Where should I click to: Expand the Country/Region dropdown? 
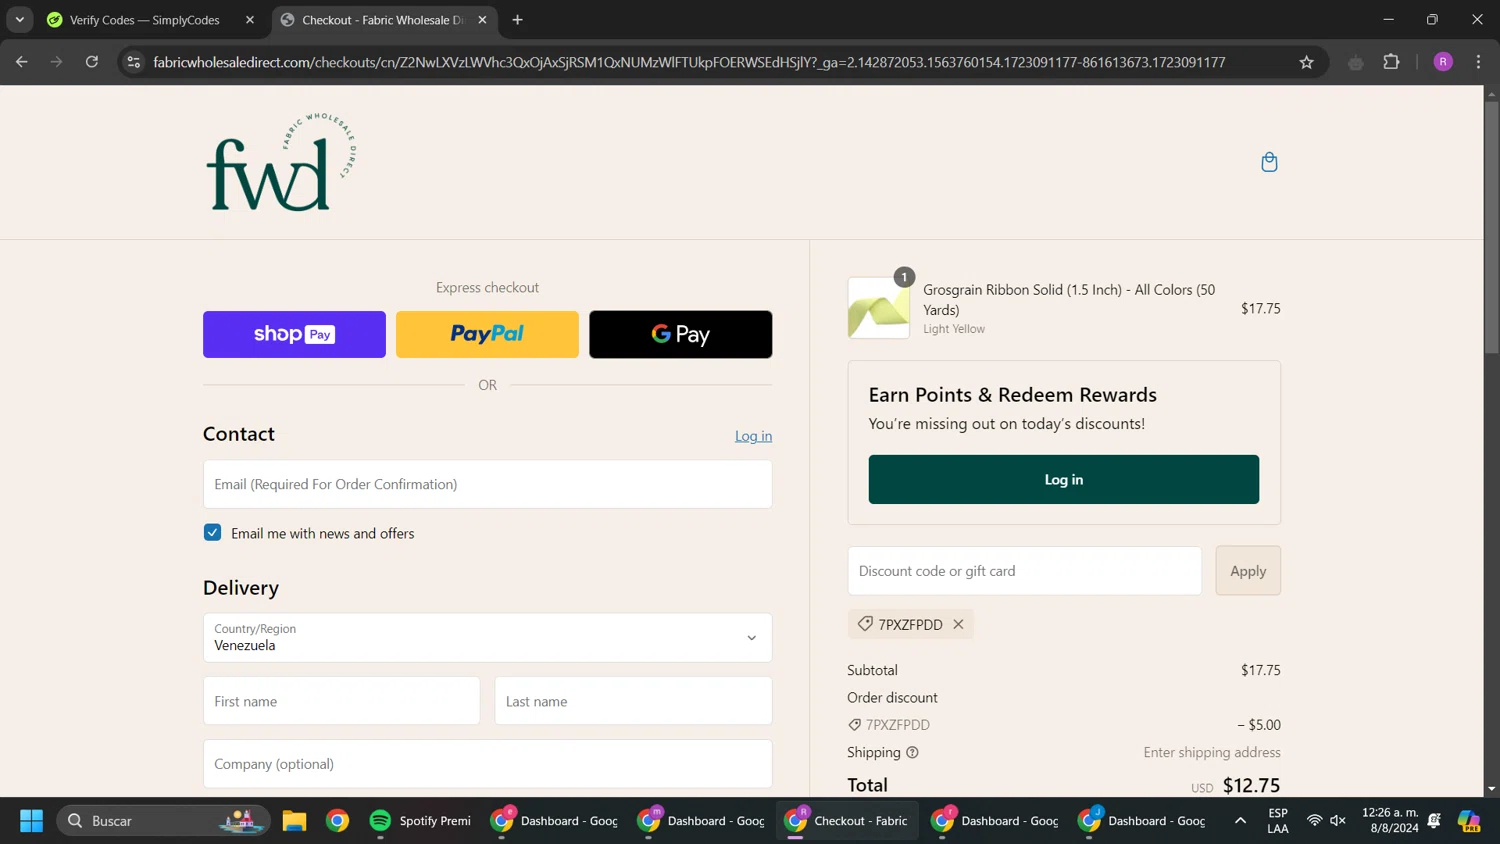488,638
